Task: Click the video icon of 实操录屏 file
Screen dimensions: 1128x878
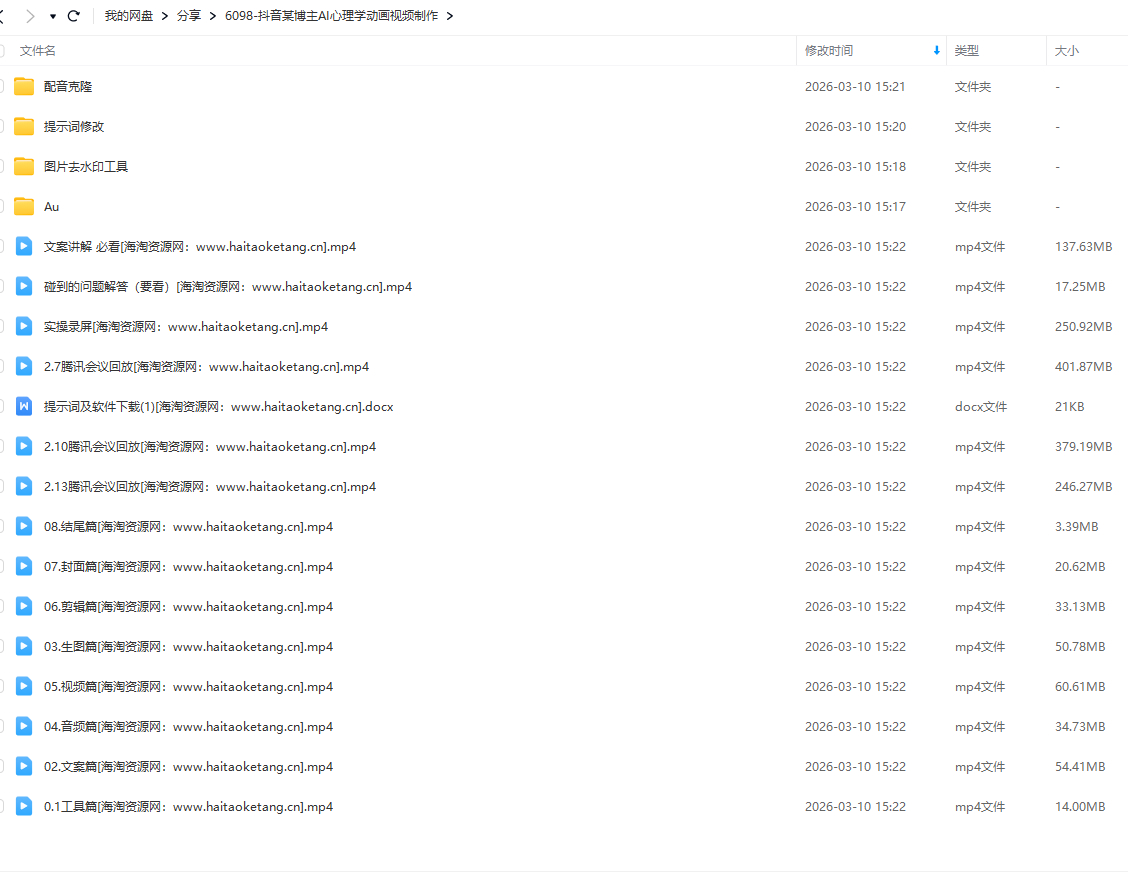Action: click(x=24, y=327)
